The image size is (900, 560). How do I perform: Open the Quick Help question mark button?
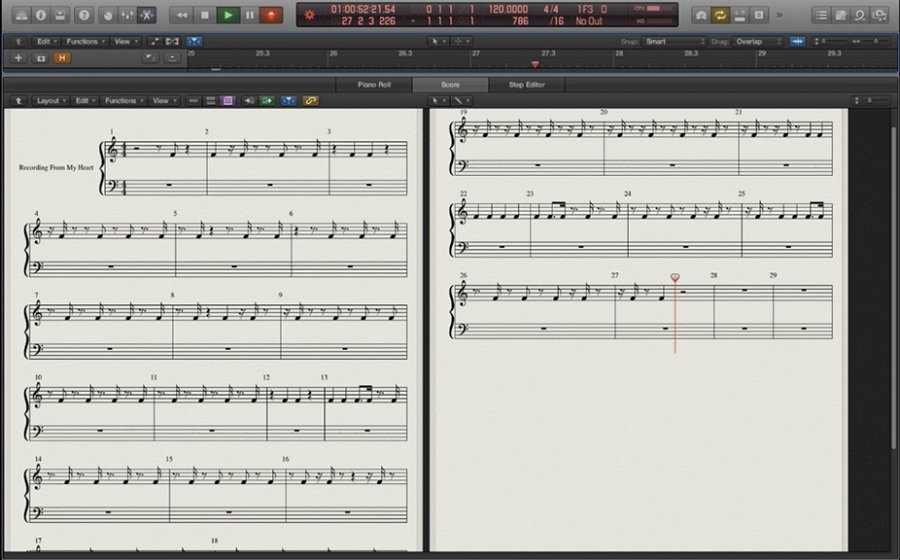(83, 15)
